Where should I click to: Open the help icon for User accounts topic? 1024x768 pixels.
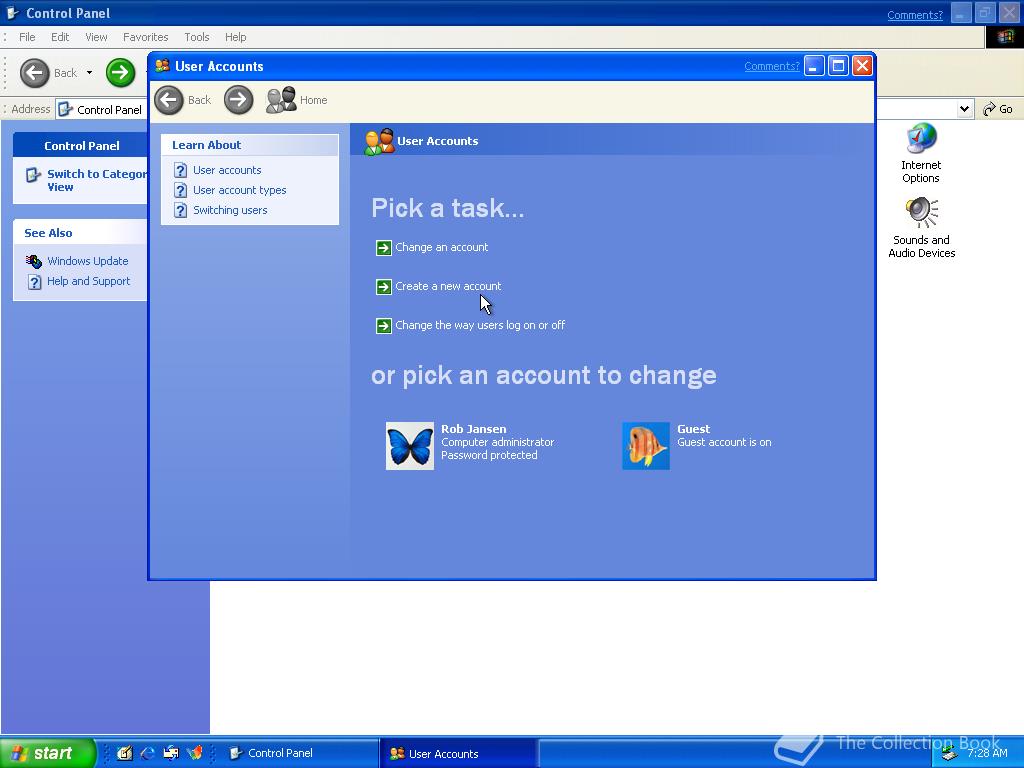[180, 170]
